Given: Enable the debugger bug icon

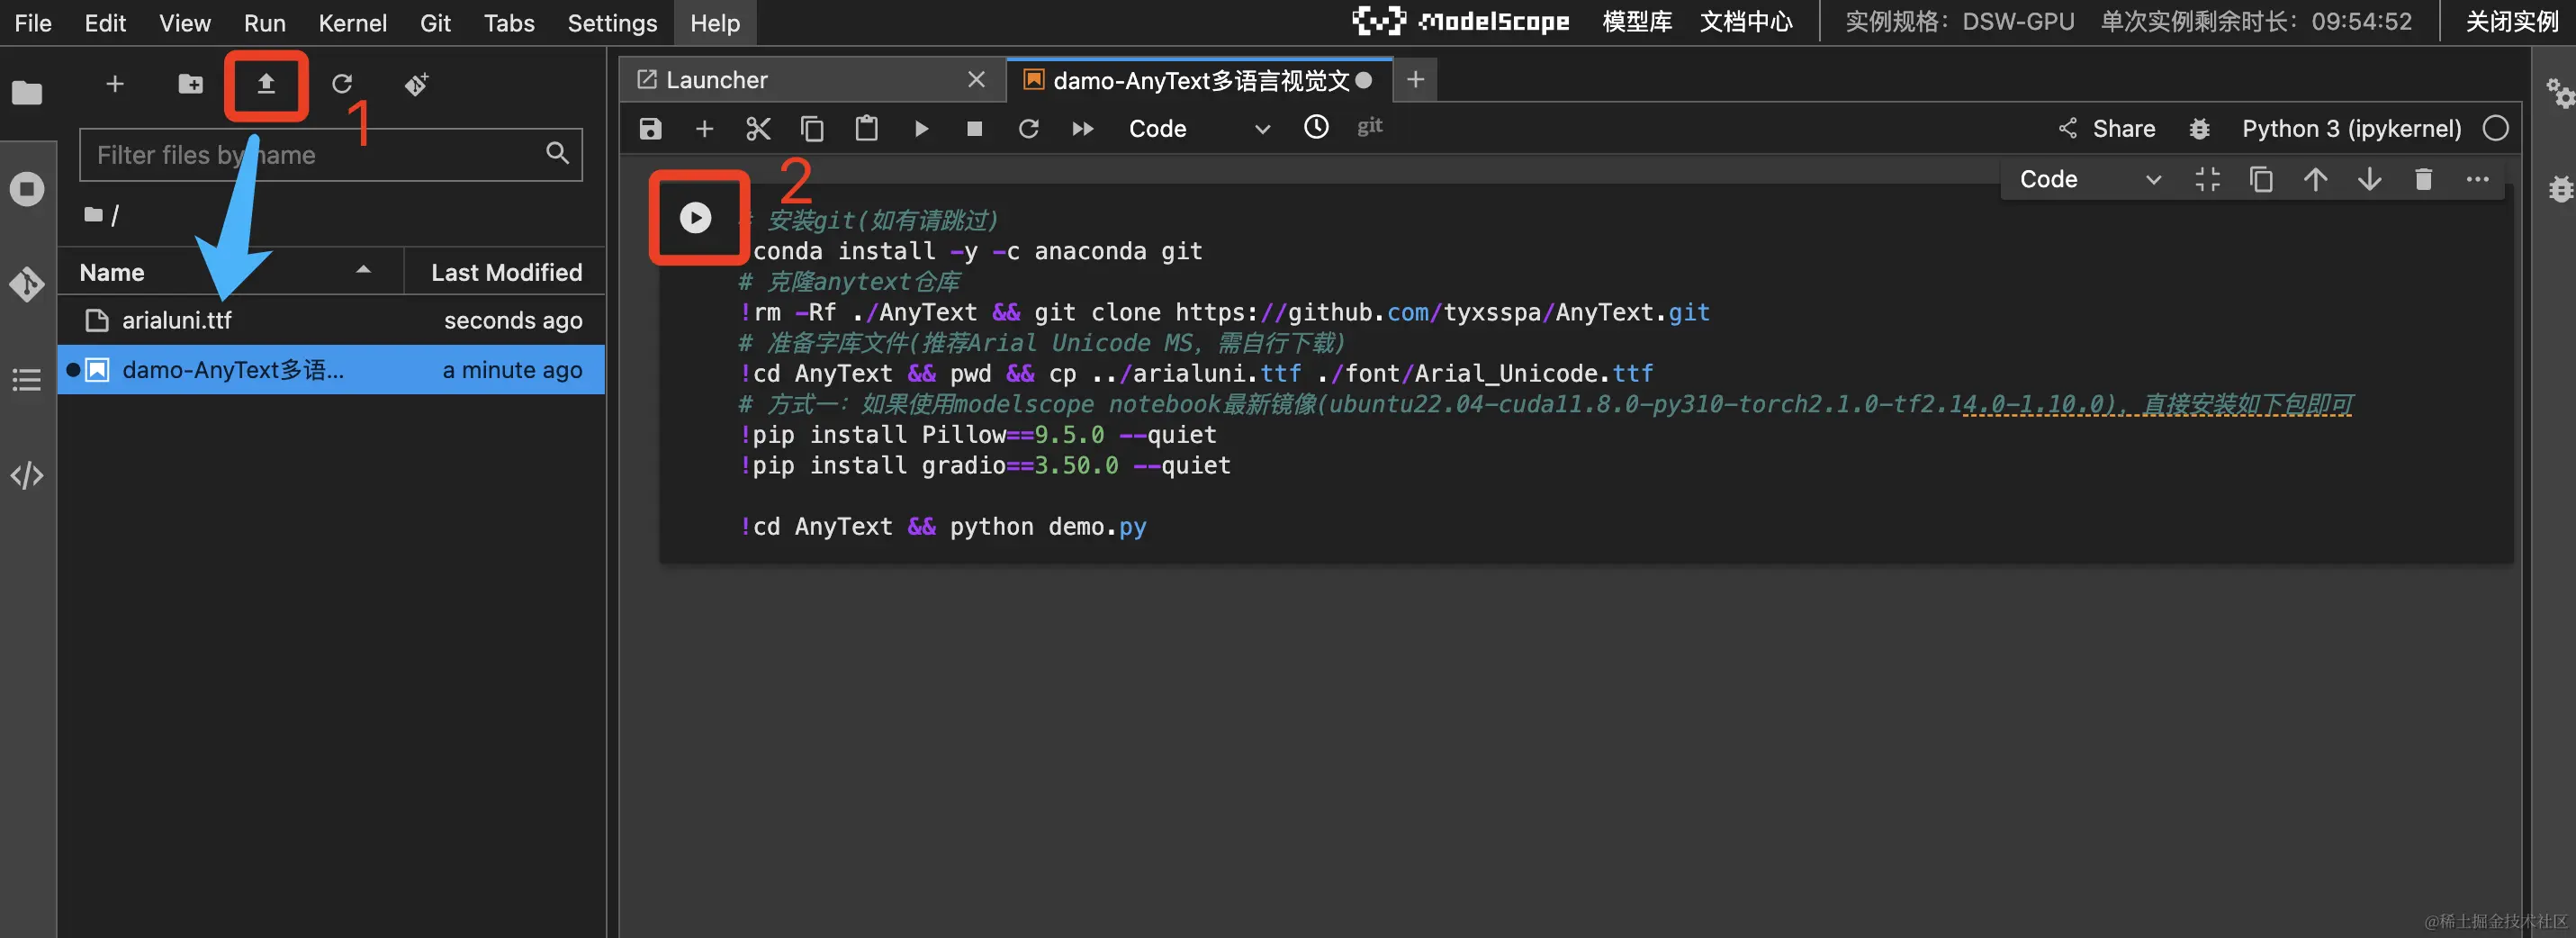Looking at the screenshot, I should pos(2200,128).
